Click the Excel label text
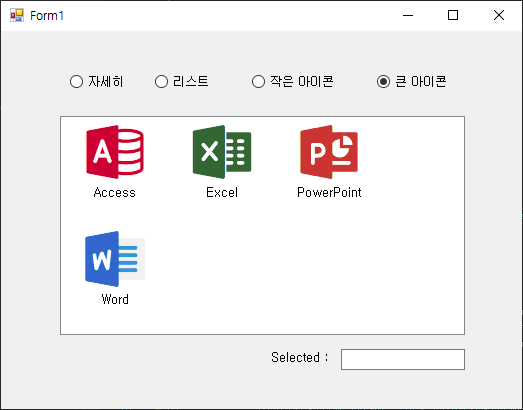Viewport: 523px width, 410px height. coord(222,192)
